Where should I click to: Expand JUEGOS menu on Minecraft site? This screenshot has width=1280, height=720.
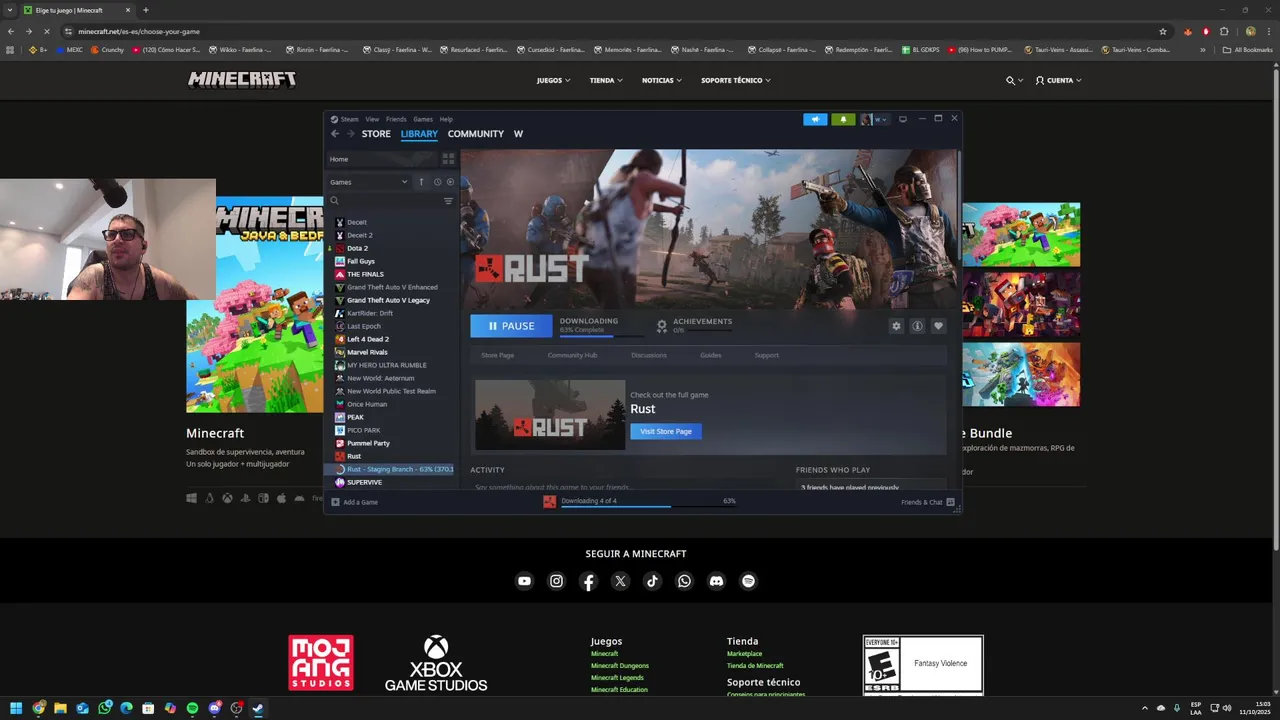coord(553,80)
